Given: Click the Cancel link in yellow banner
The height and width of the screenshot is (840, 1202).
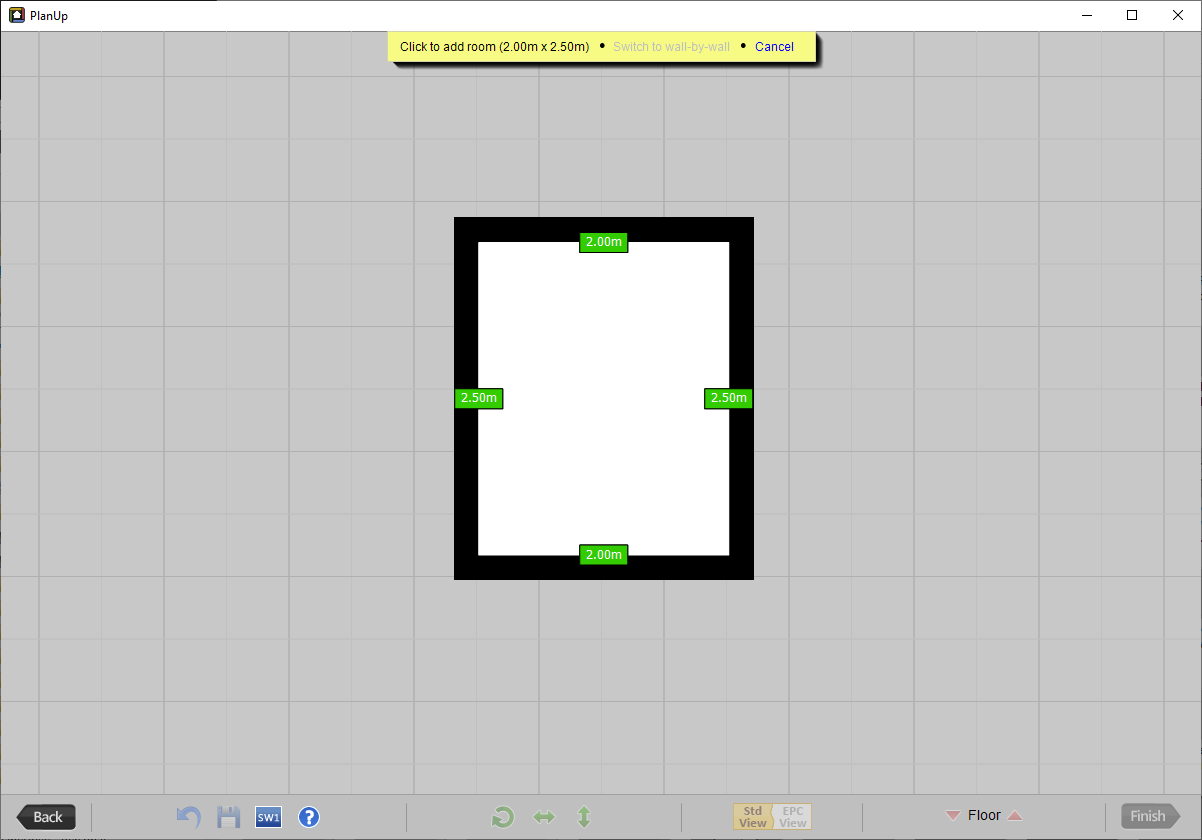Looking at the screenshot, I should click(x=774, y=47).
